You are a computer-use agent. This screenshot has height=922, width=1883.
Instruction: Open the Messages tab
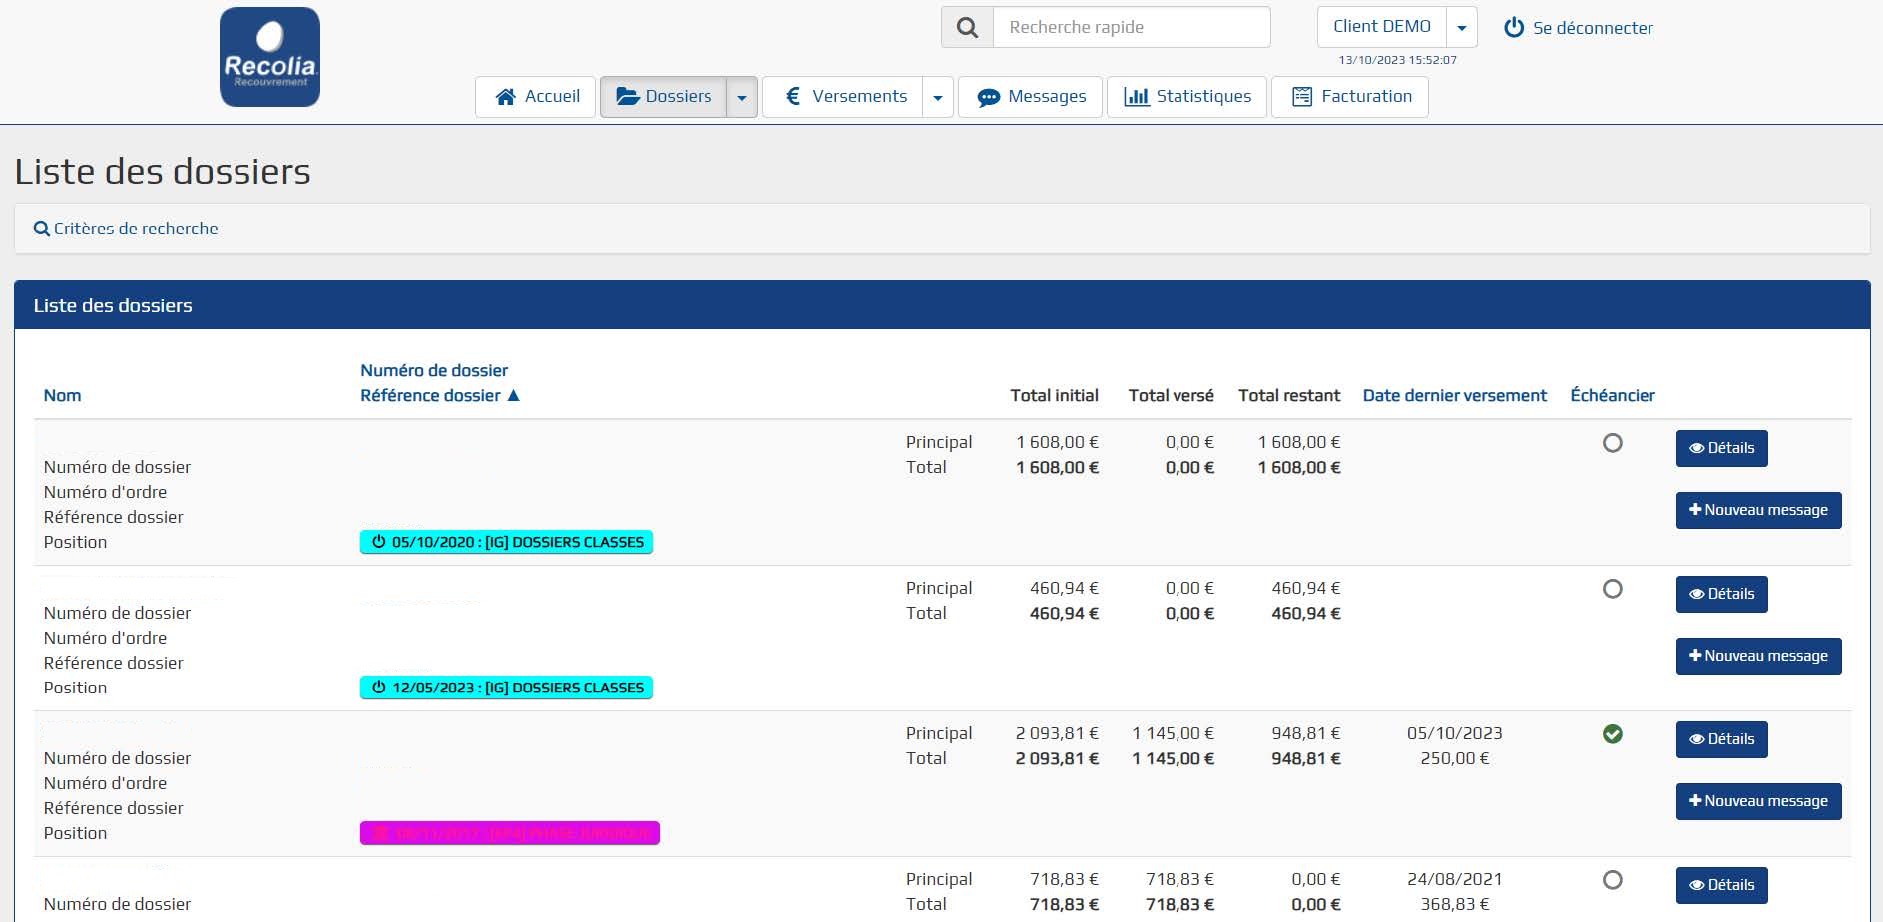click(1030, 97)
